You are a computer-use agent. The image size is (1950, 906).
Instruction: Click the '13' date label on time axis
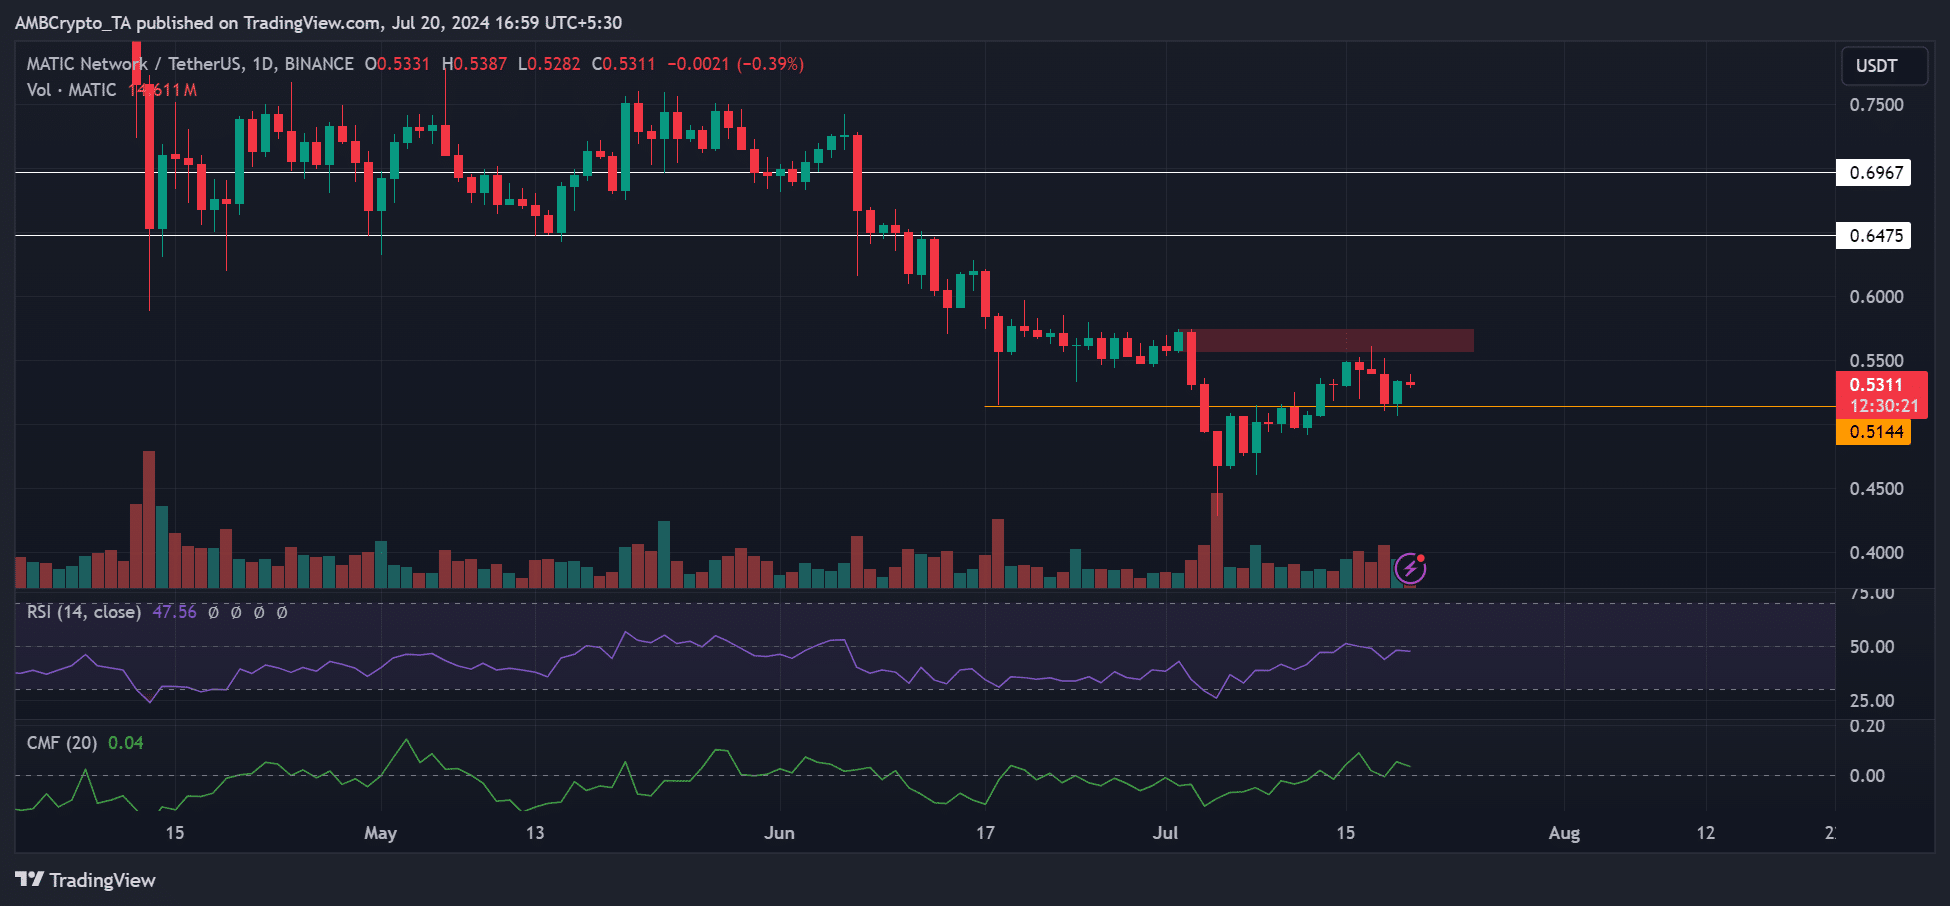click(535, 833)
